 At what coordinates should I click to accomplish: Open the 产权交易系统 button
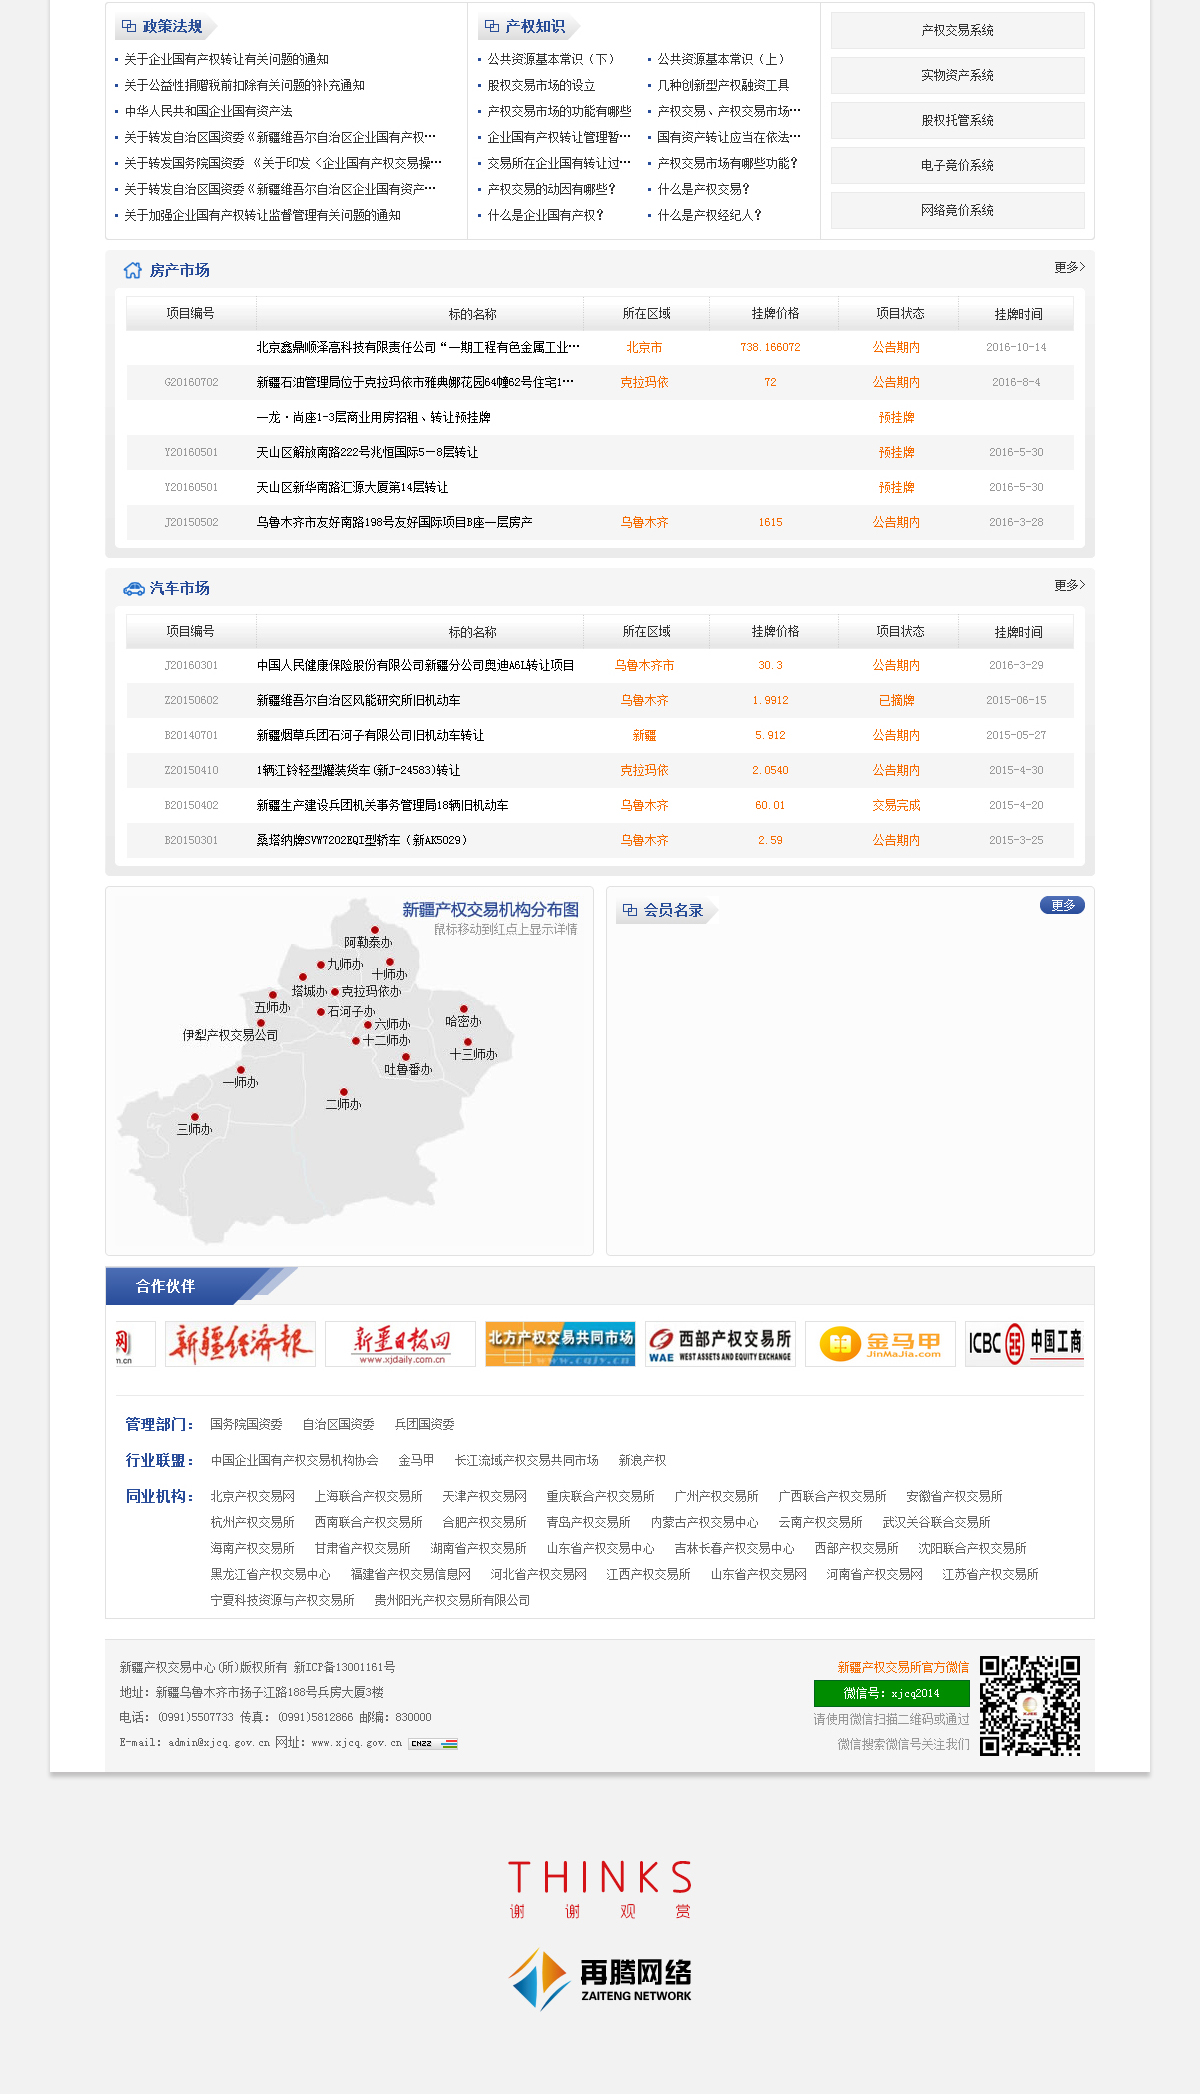point(958,30)
